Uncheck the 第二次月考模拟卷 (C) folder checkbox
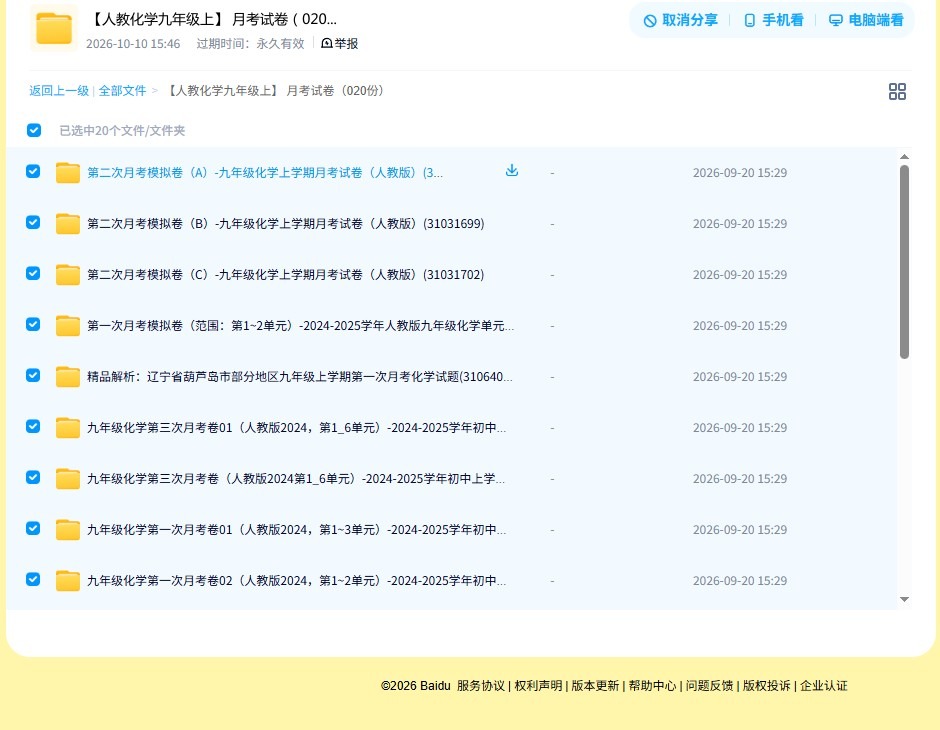 pyautogui.click(x=33, y=273)
